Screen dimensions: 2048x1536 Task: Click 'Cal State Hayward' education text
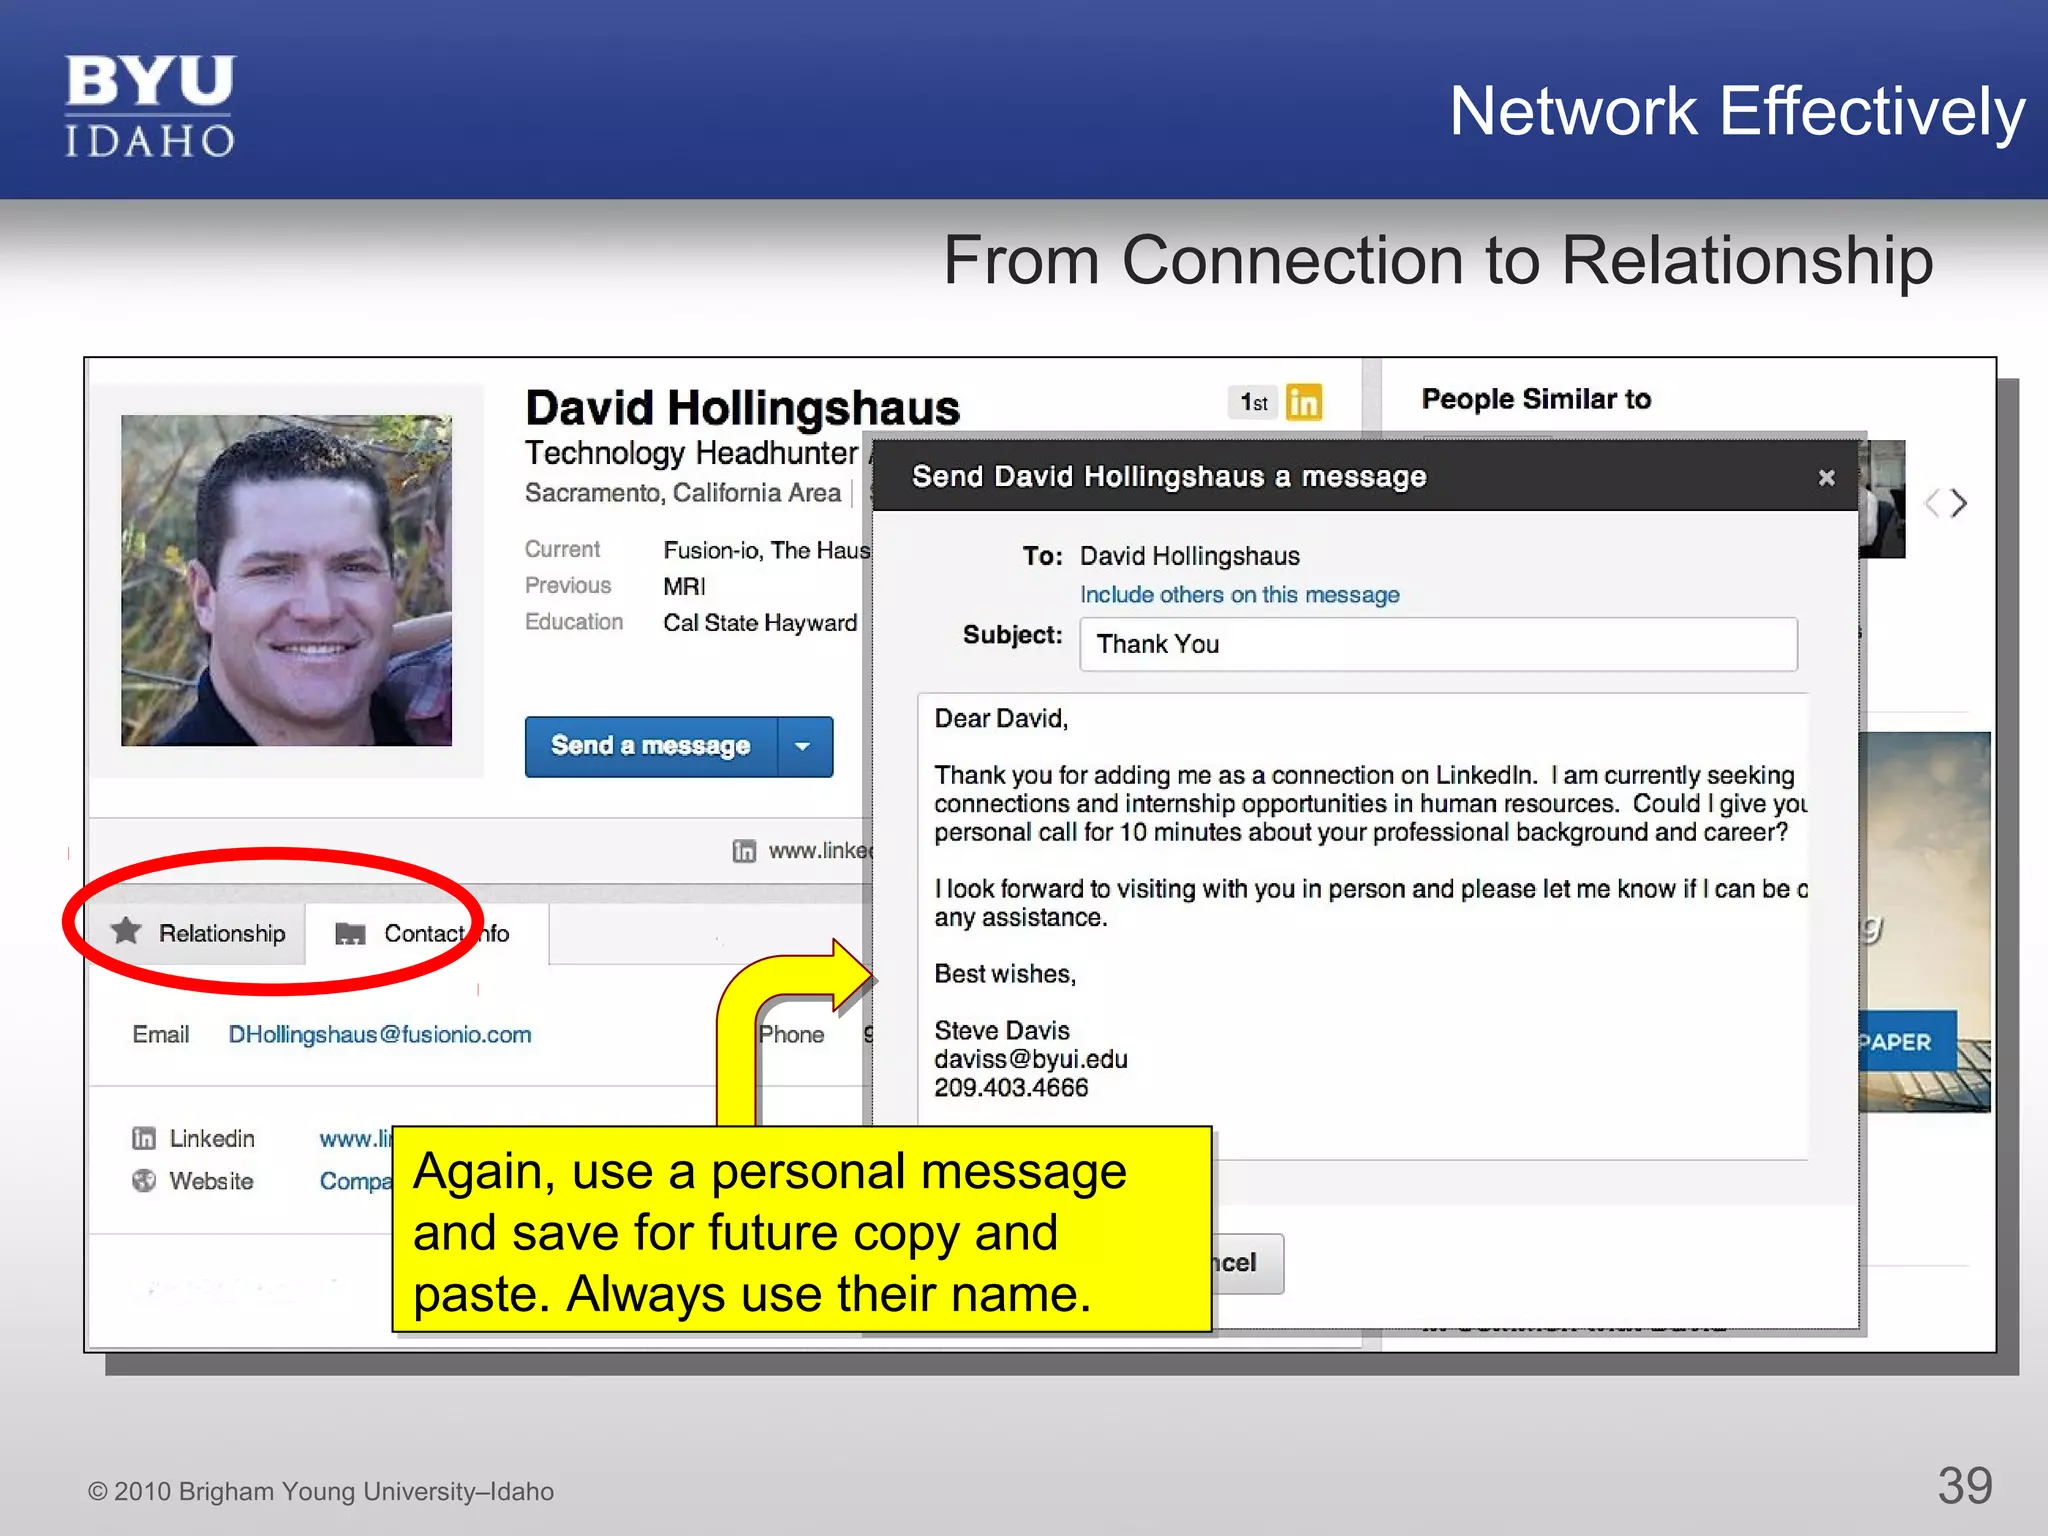click(760, 622)
